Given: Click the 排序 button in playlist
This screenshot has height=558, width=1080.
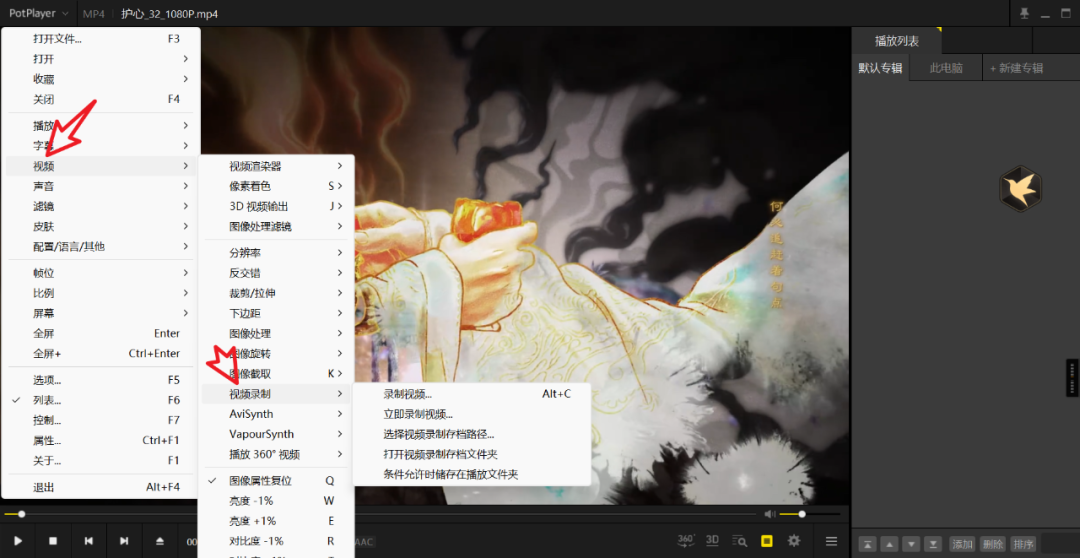Looking at the screenshot, I should click(1024, 544).
